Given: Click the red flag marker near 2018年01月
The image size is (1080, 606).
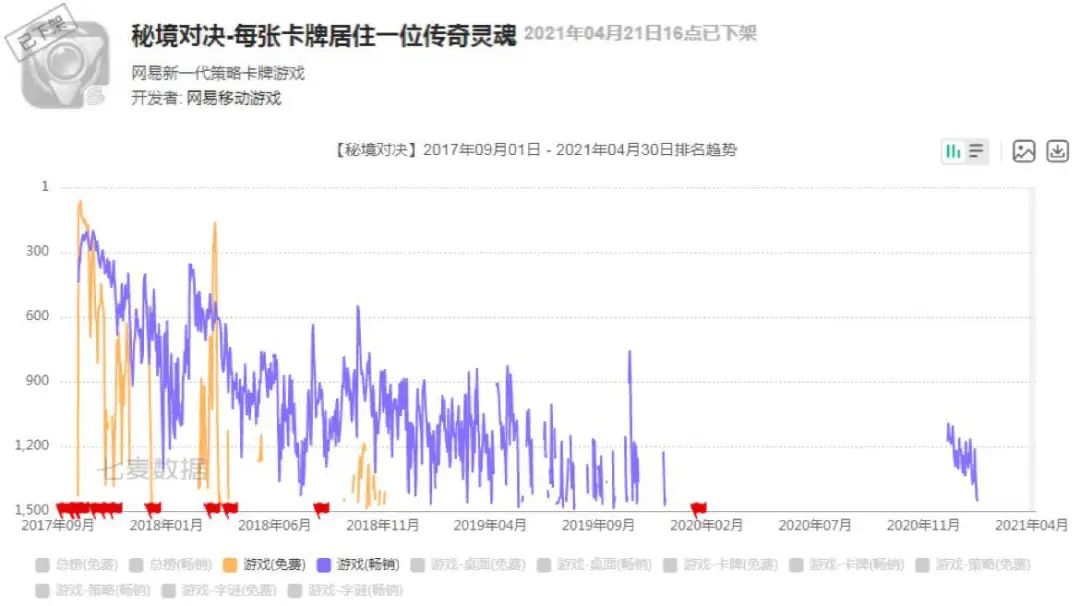Looking at the screenshot, I should [x=152, y=509].
